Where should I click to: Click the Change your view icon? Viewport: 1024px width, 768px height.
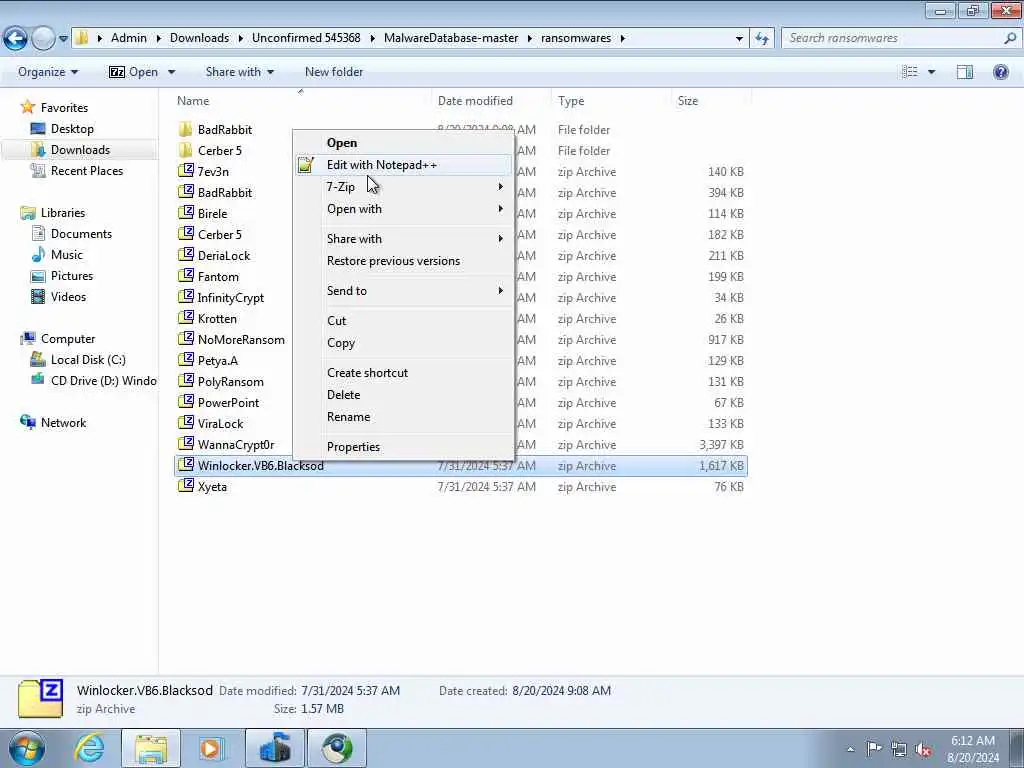(x=910, y=72)
